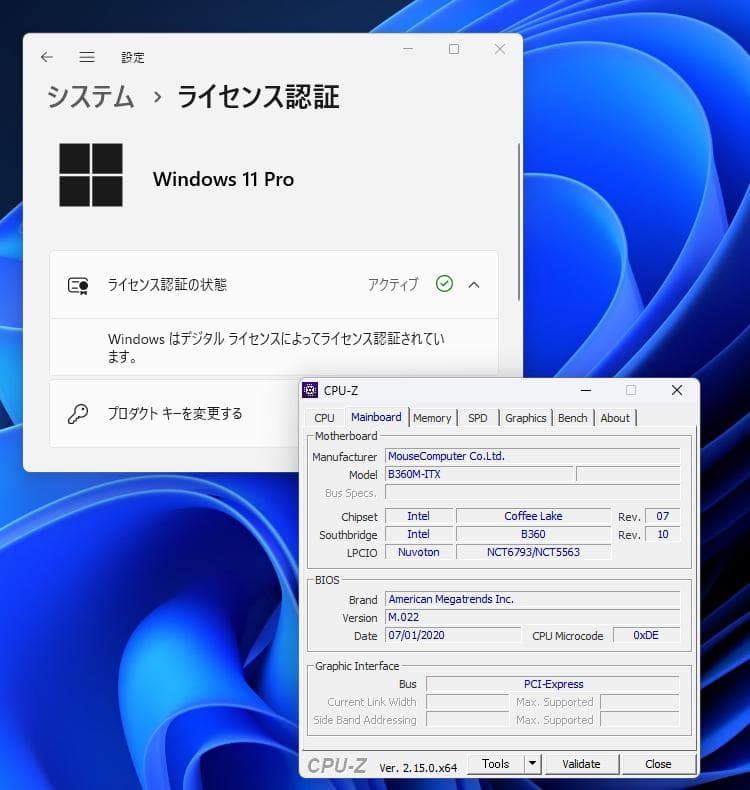Open the Tools dropdown arrow in CPU-Z
This screenshot has width=750, height=790.
(533, 764)
